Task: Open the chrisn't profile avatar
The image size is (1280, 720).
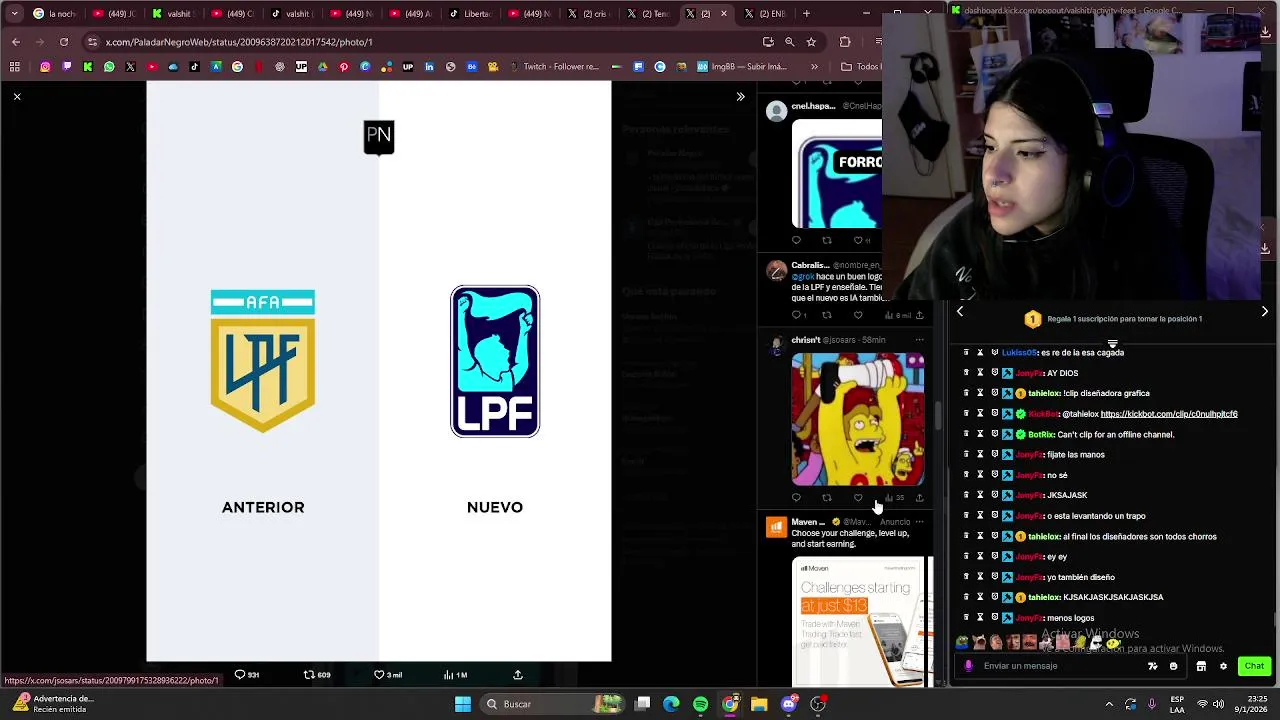Action: (x=776, y=345)
